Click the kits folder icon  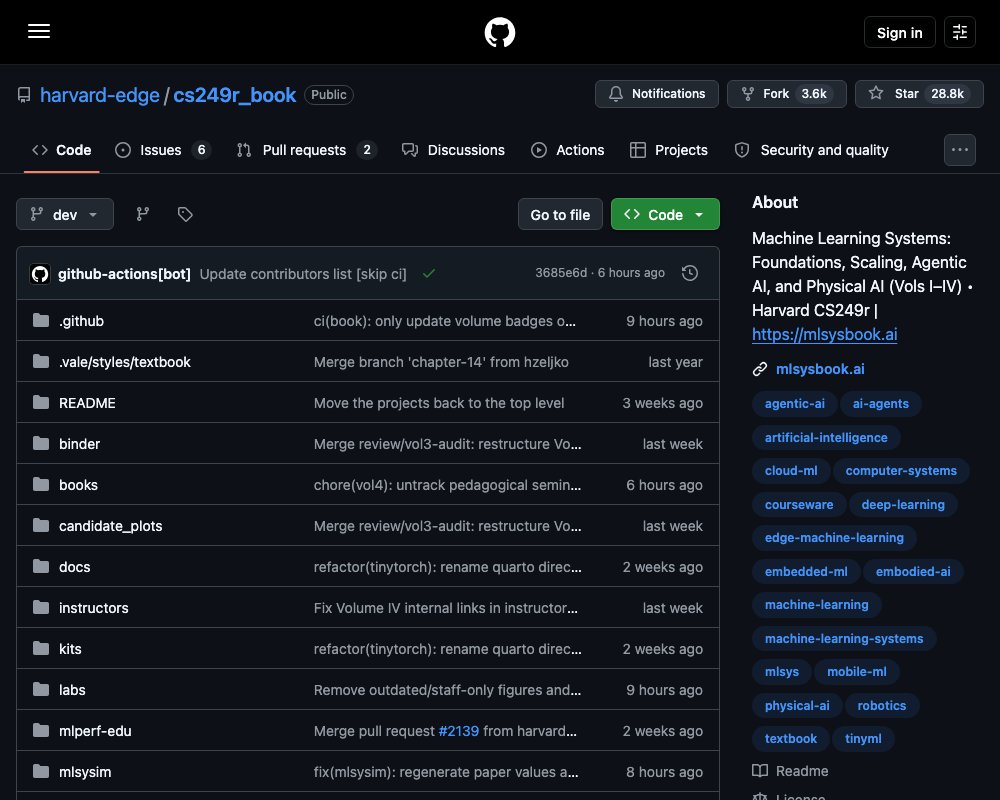click(x=41, y=648)
